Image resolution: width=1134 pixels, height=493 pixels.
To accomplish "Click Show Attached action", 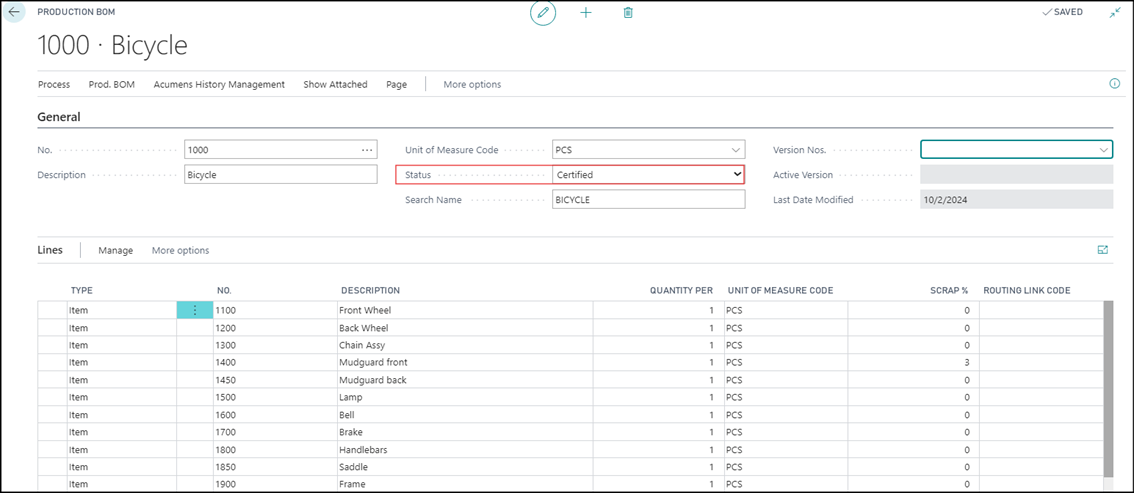I will point(335,85).
